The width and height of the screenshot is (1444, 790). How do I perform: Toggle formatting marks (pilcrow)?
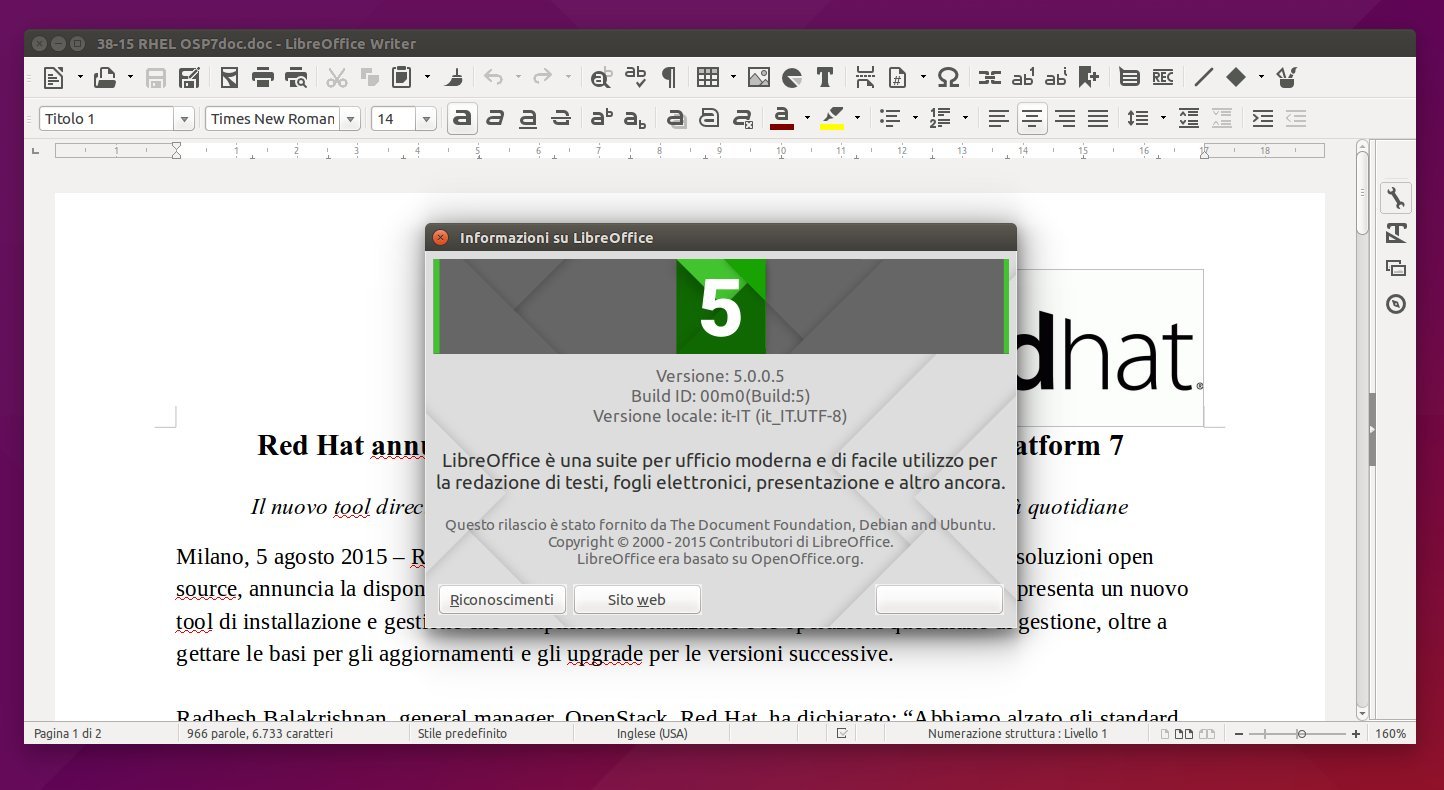tap(668, 77)
